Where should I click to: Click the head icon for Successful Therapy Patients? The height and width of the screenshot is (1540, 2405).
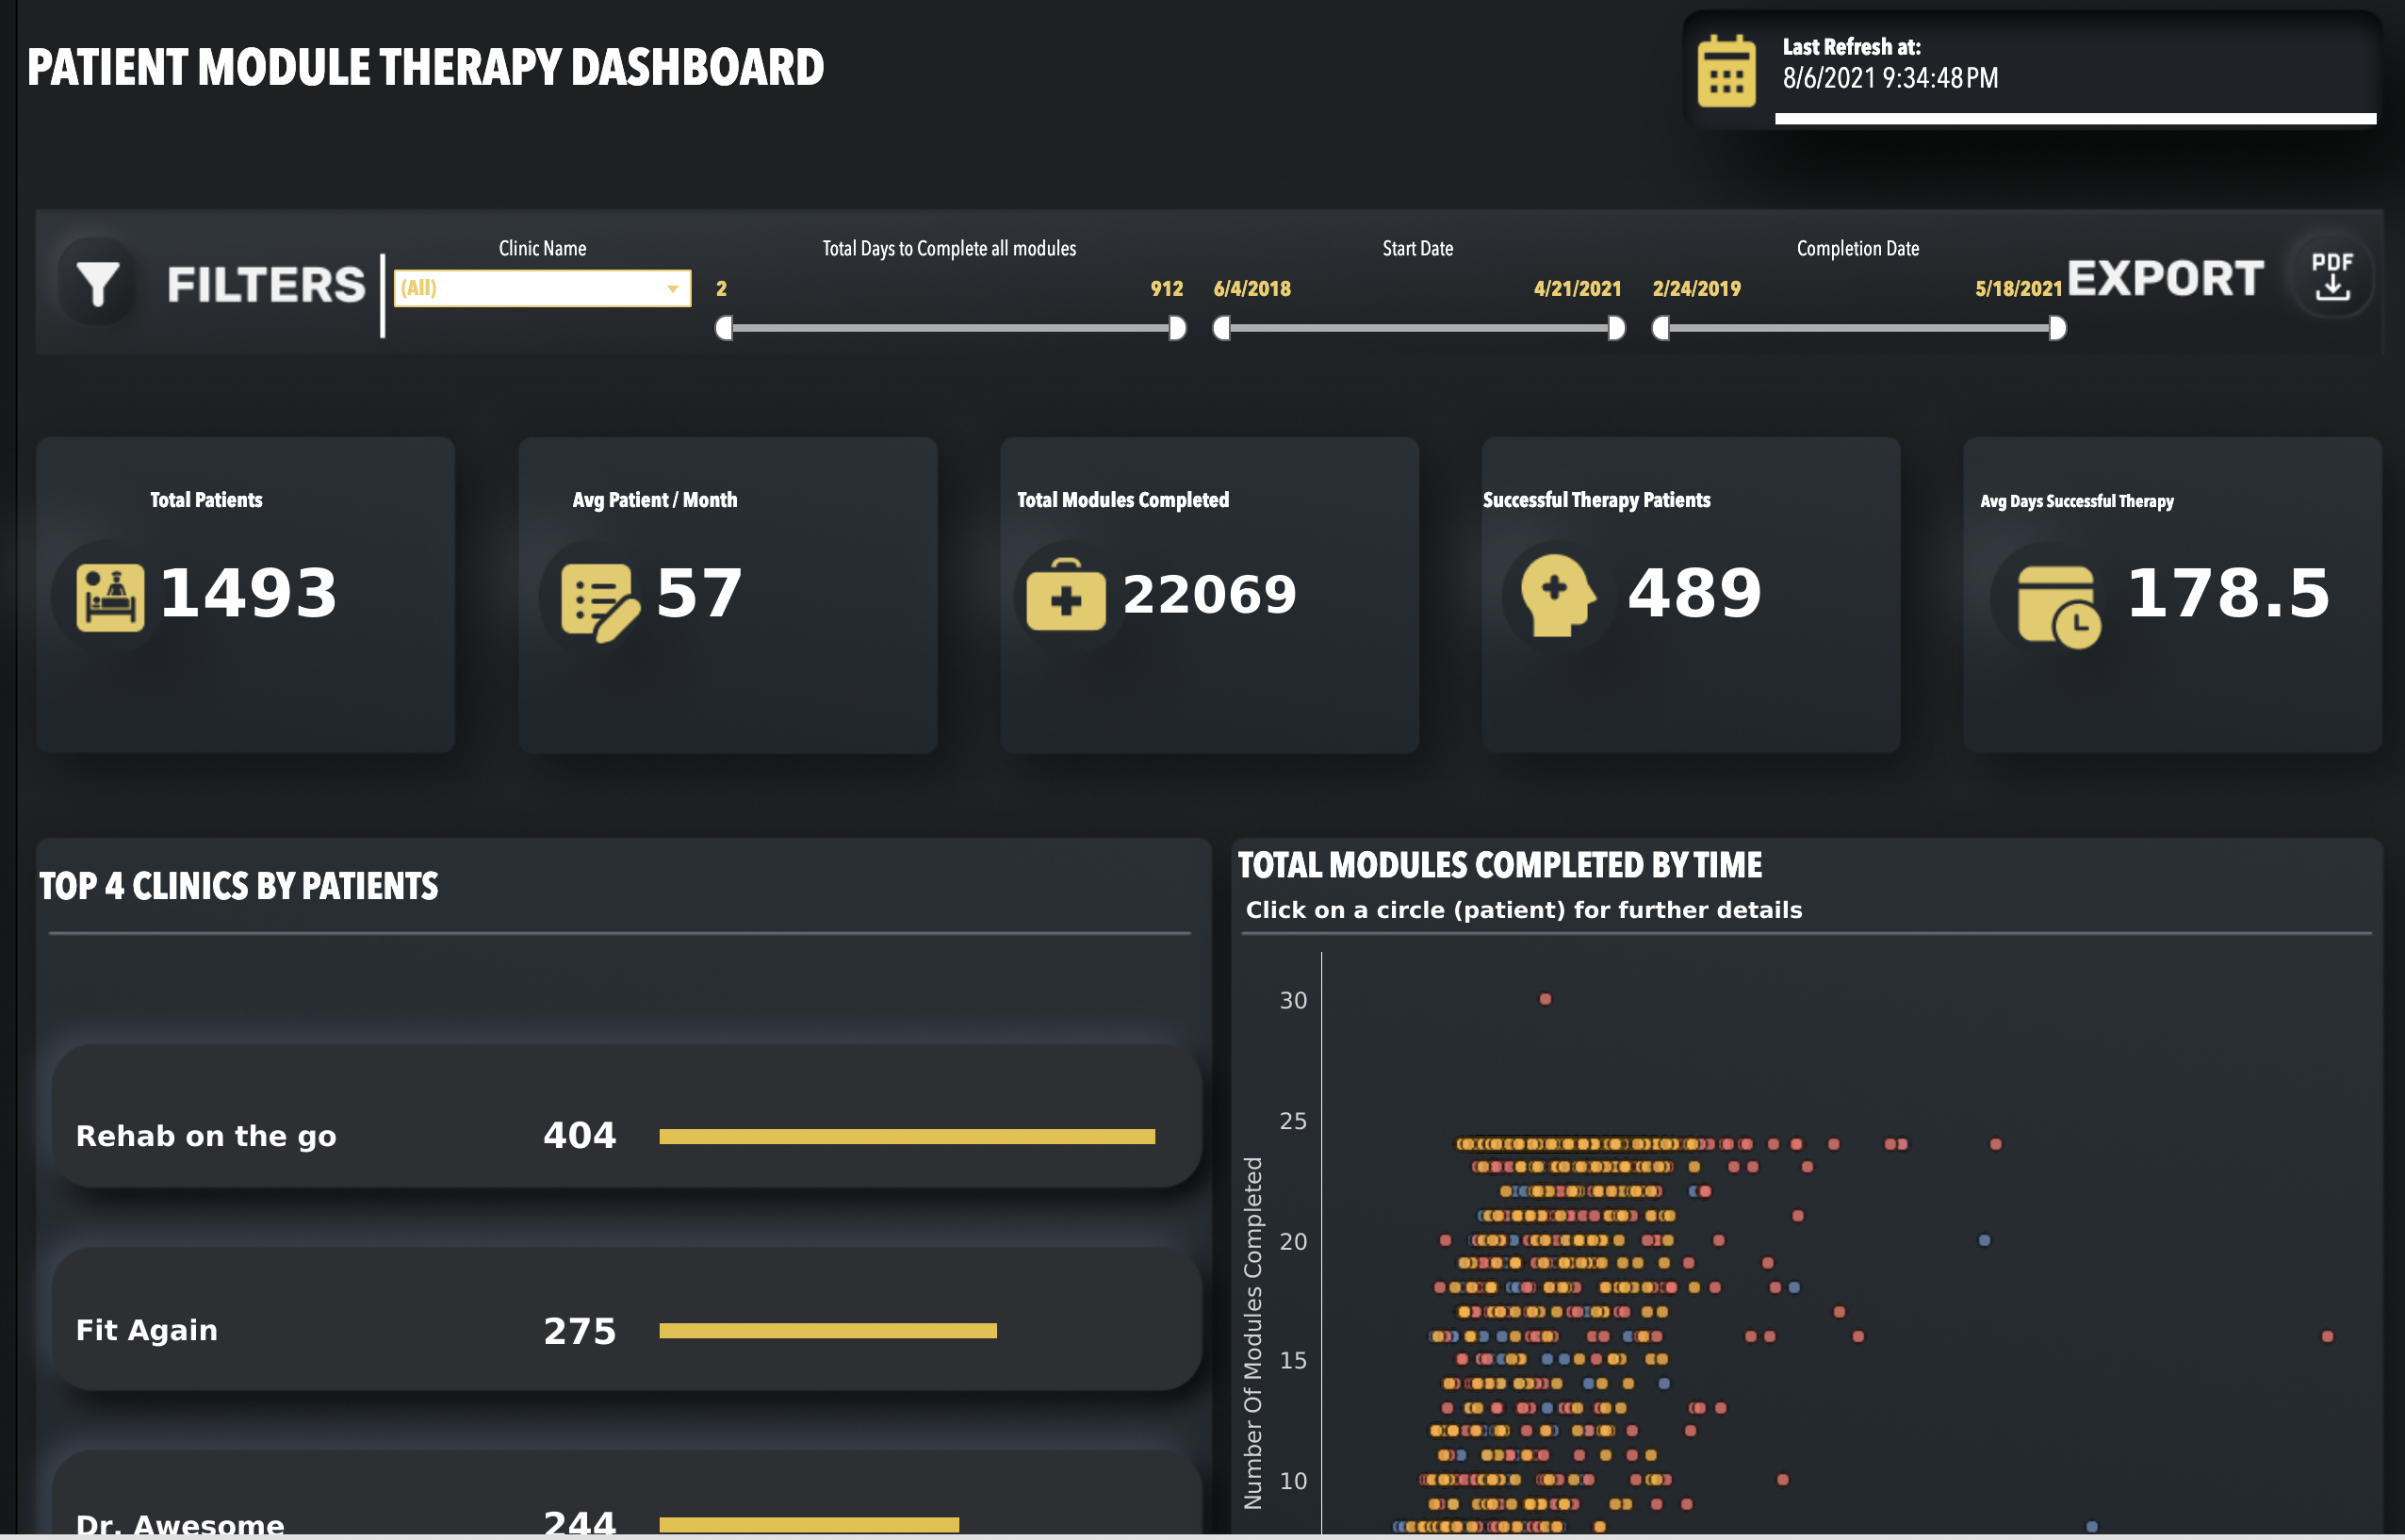tap(1555, 594)
